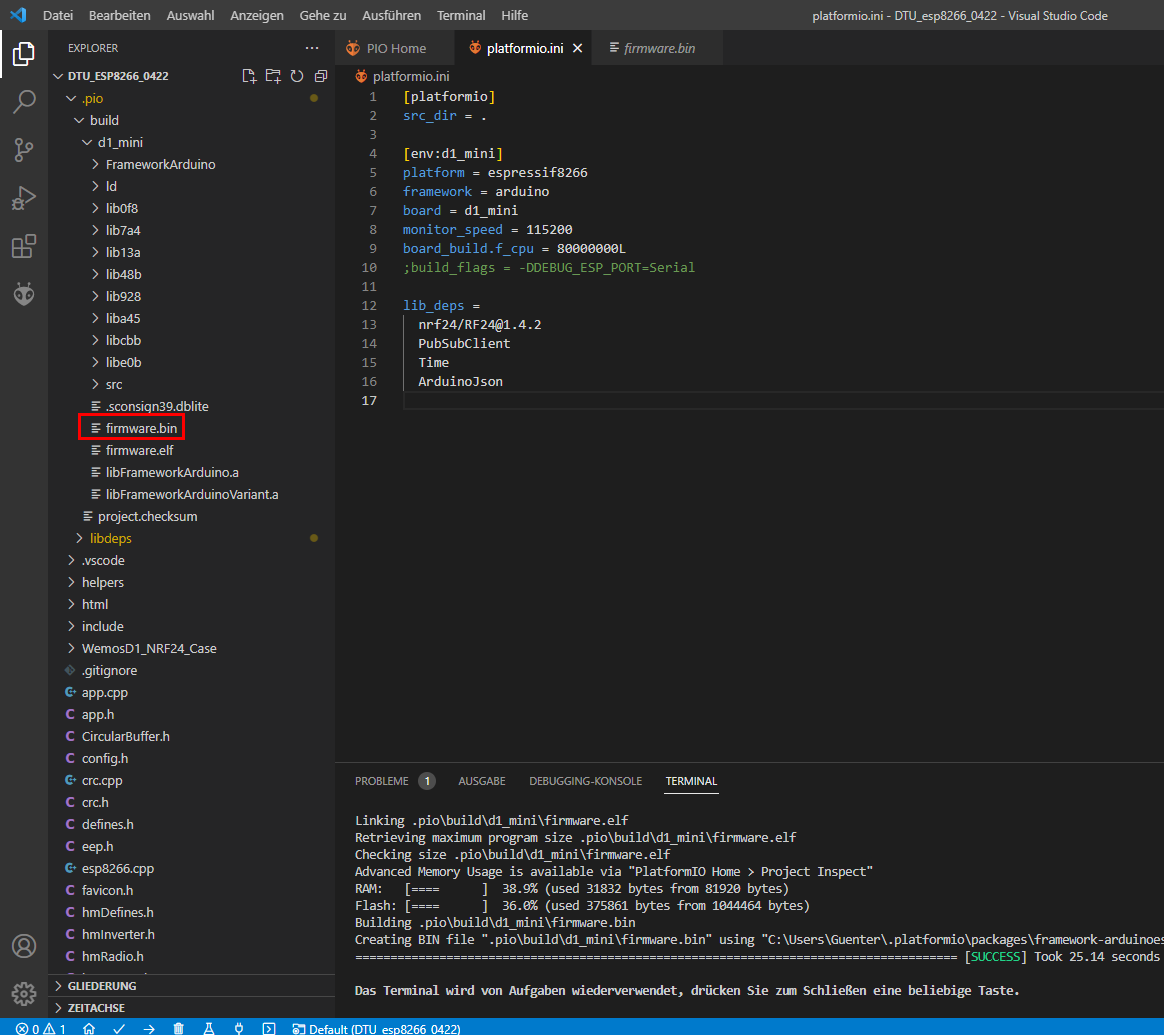Click the PlatformIO Test flask icon

209,1028
